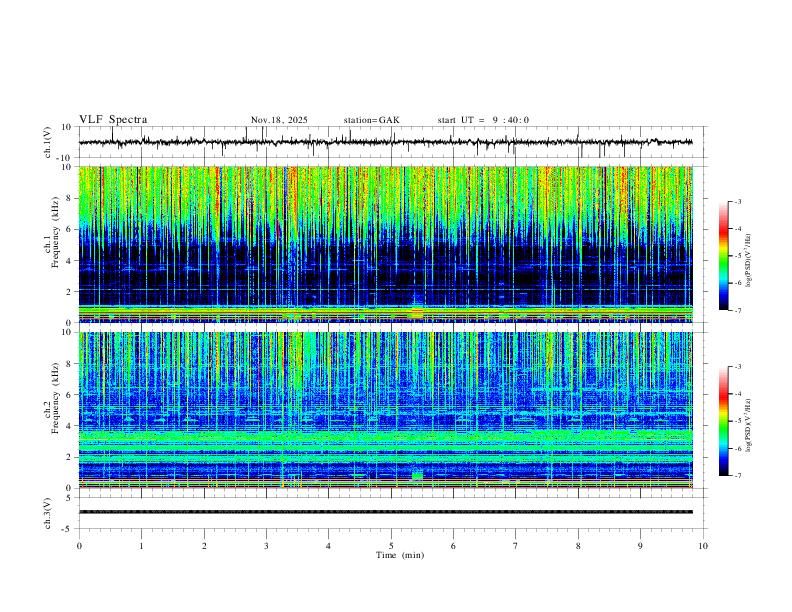Click the ch.1 spectrogram plot
This screenshot has width=792, height=612.
point(385,244)
